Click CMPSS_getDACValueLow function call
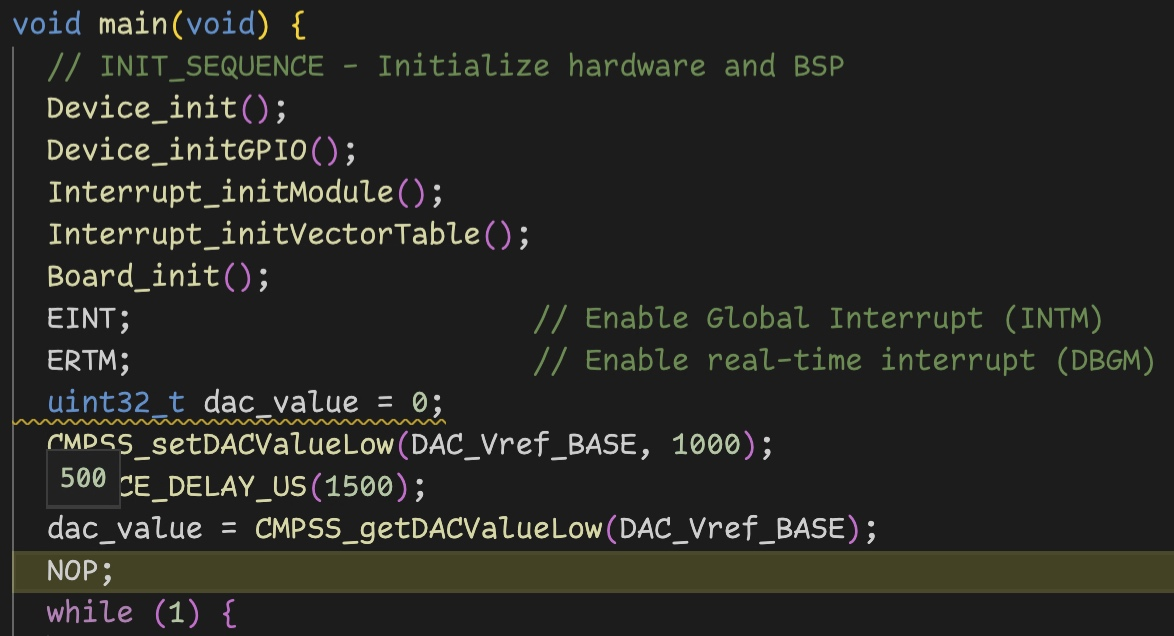Screen dimensions: 1174x636 pyautogui.click(x=428, y=528)
